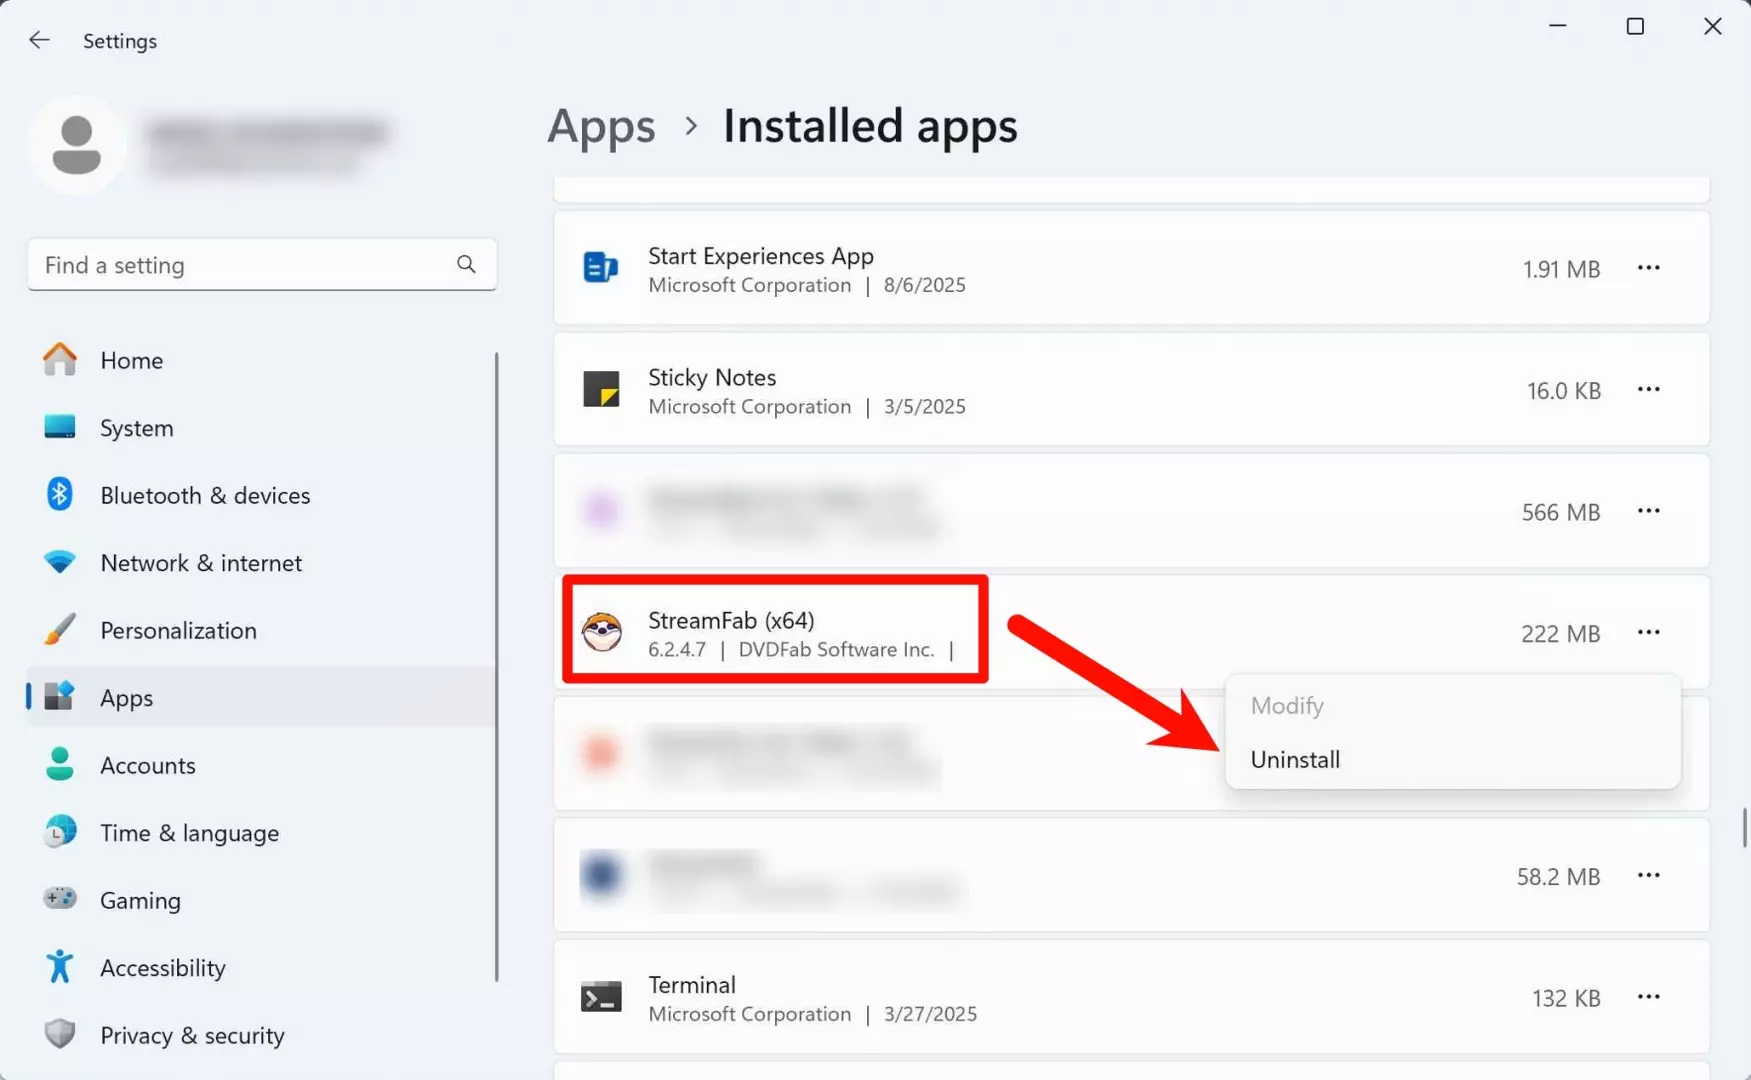Close the Settings window
Viewport: 1751px width, 1080px height.
point(1712,26)
